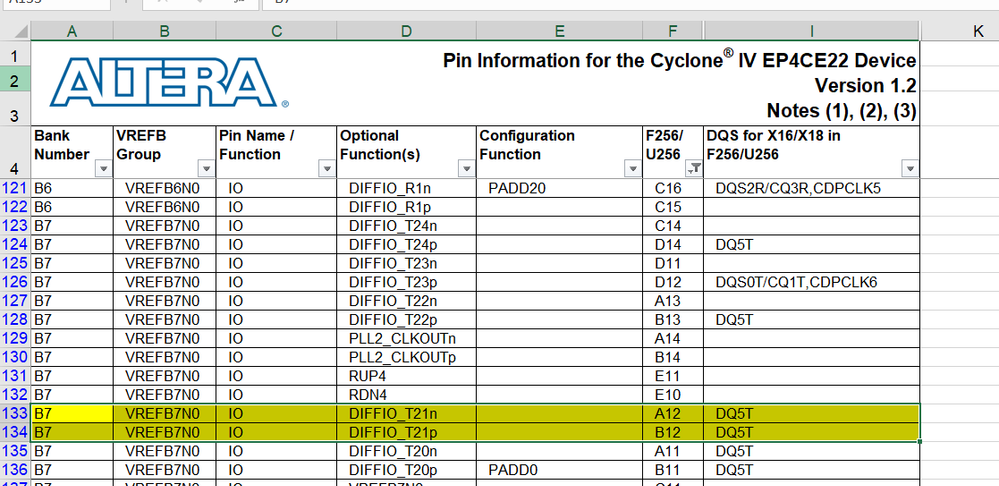Select row header 131
The image size is (999, 486).
pyautogui.click(x=15, y=376)
